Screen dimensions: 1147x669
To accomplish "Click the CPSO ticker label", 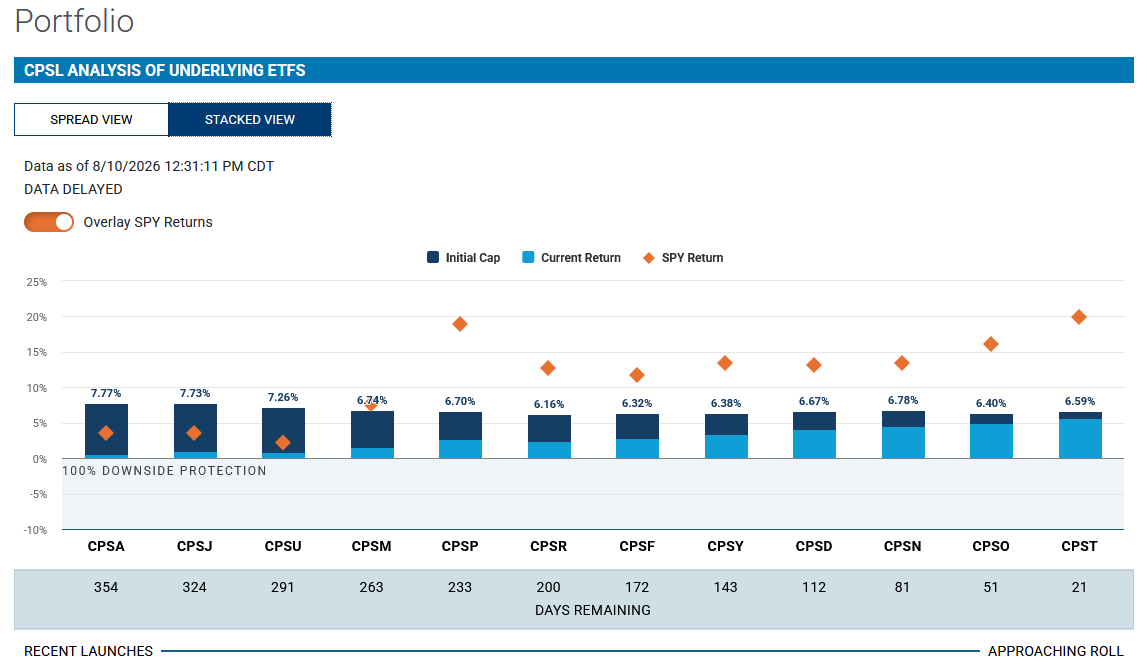I will pos(991,546).
